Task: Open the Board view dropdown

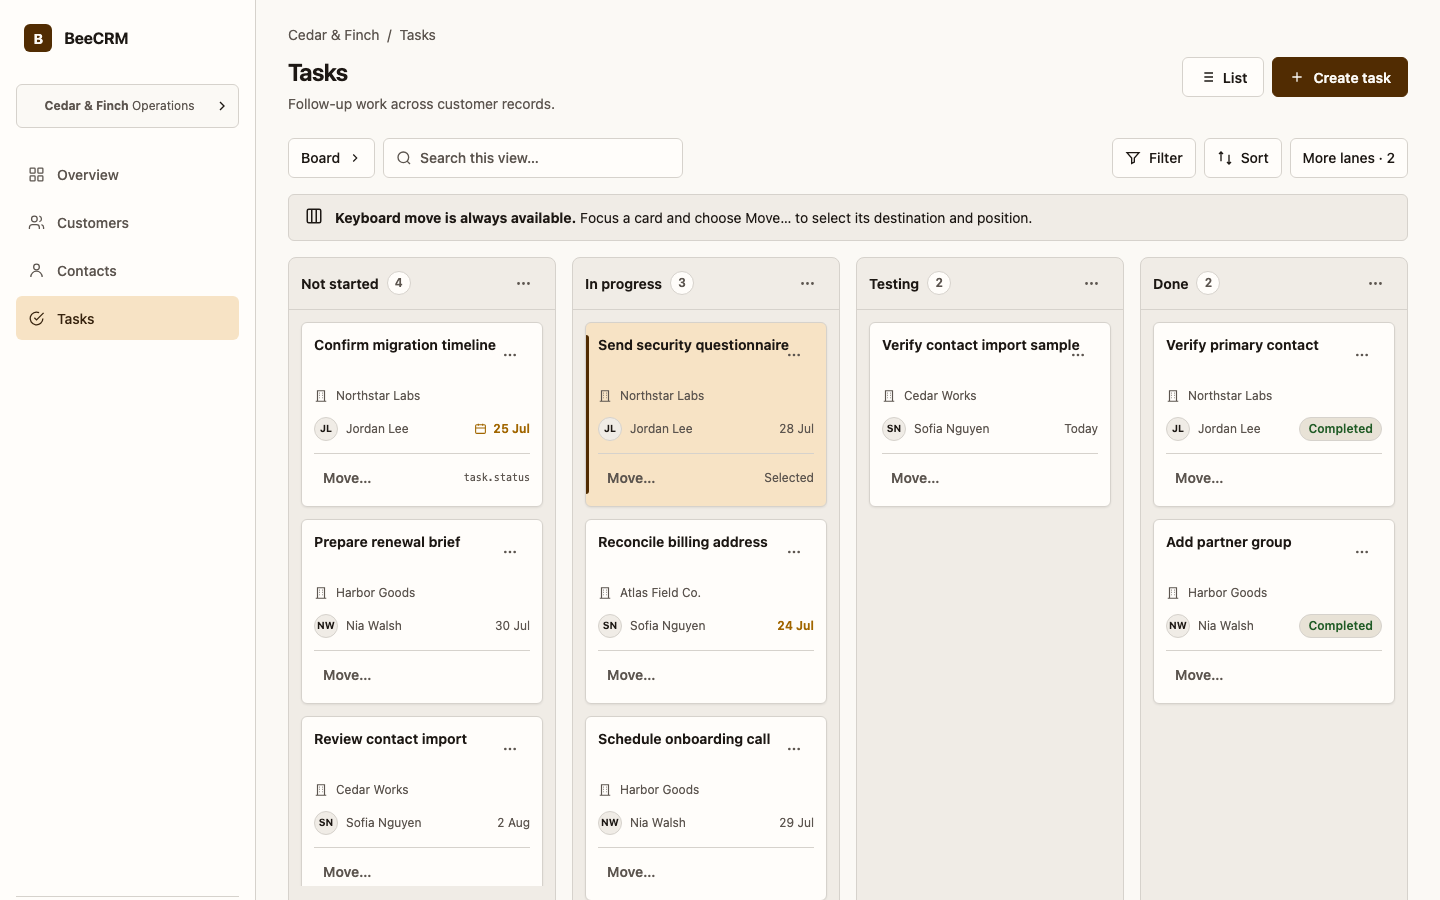Action: (x=331, y=158)
